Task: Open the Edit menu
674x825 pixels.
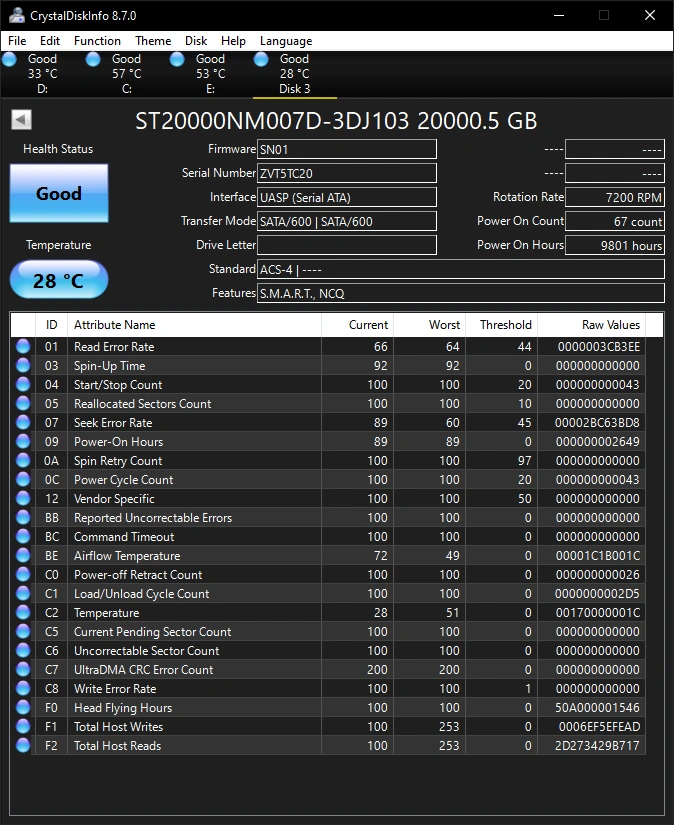Action: pos(49,41)
